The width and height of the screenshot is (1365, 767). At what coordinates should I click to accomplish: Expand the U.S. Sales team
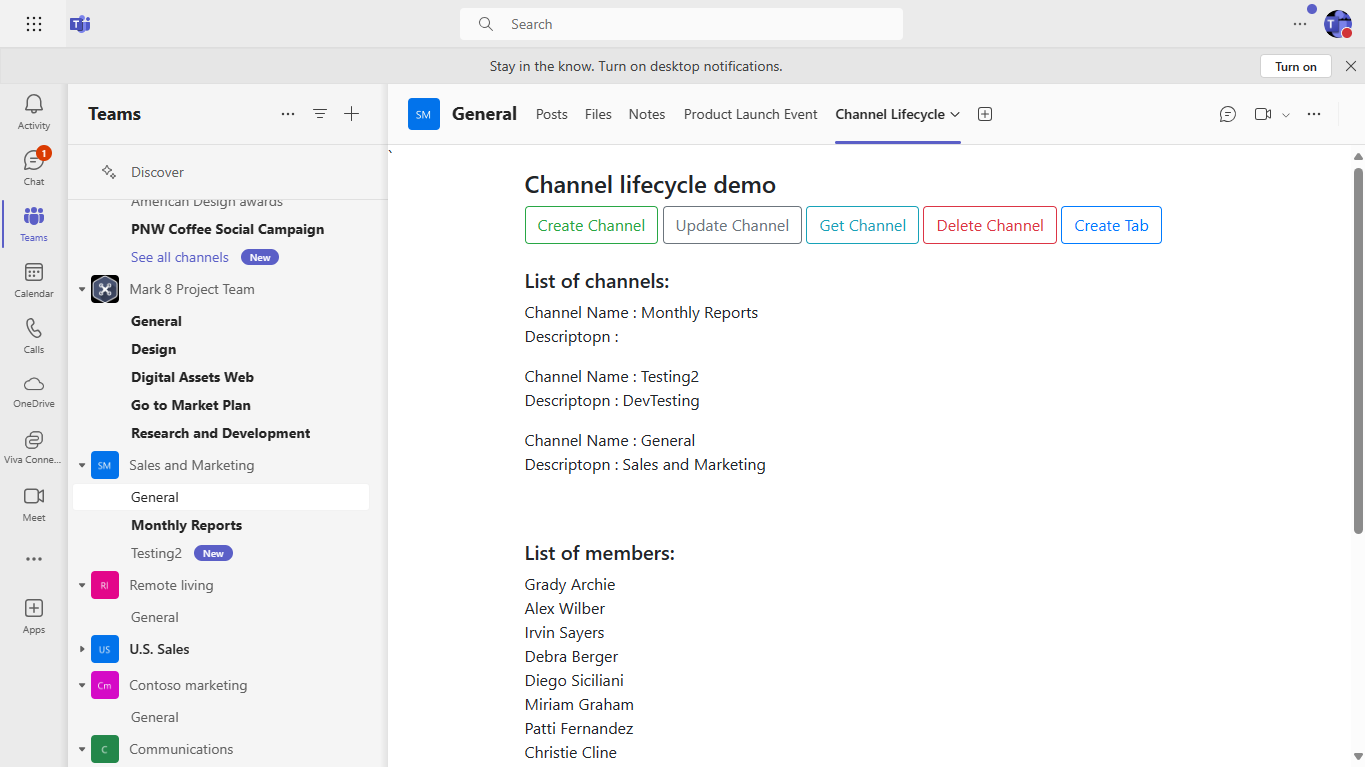pyautogui.click(x=82, y=649)
